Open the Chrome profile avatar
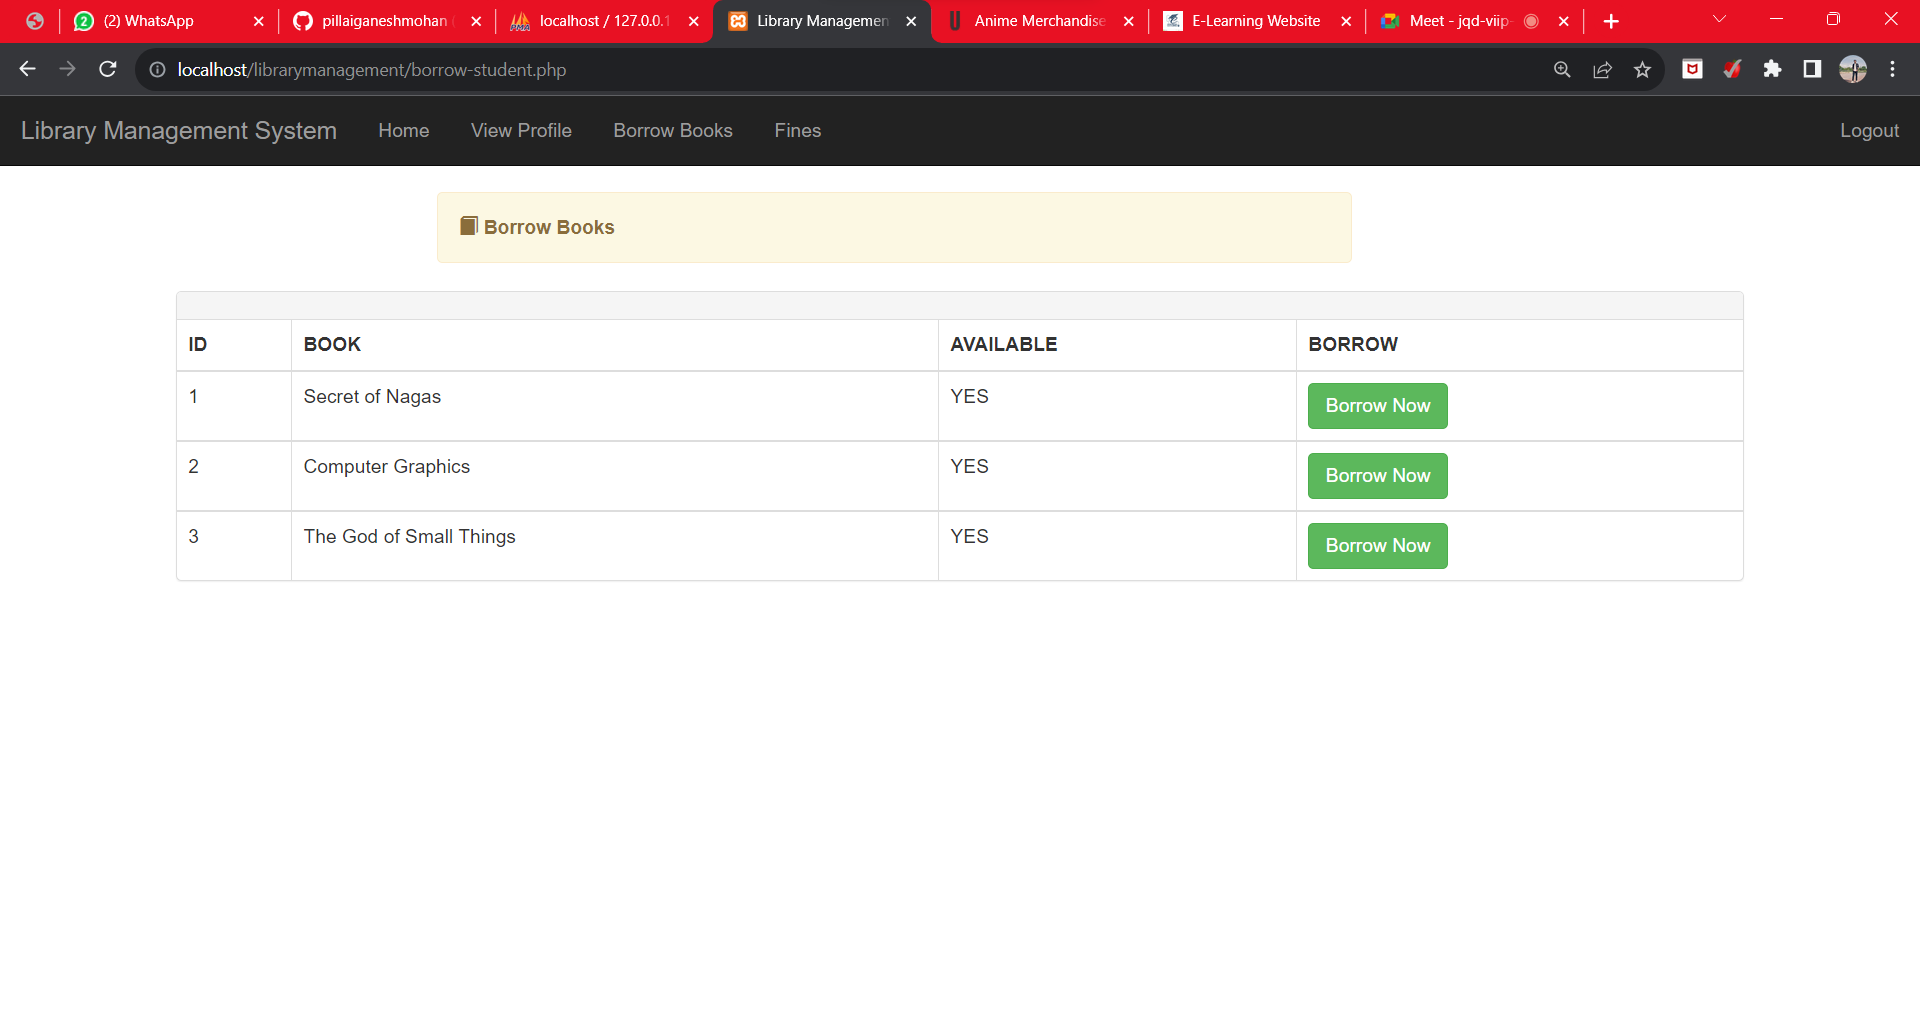The width and height of the screenshot is (1920, 1020). (x=1853, y=69)
